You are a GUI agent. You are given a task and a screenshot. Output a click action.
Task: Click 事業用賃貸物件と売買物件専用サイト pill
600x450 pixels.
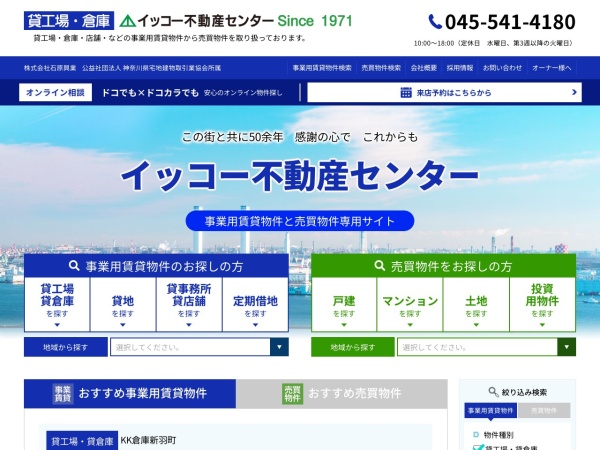coord(300,221)
